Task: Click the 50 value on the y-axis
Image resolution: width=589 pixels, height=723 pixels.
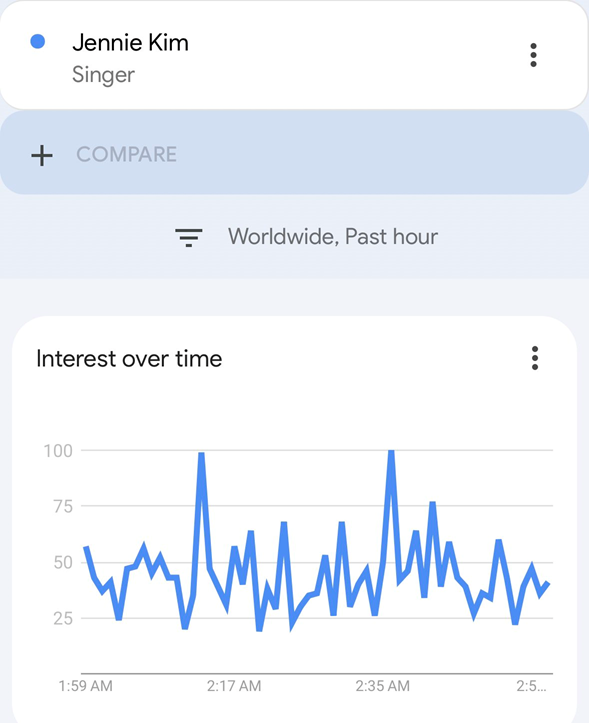Action: (63, 562)
